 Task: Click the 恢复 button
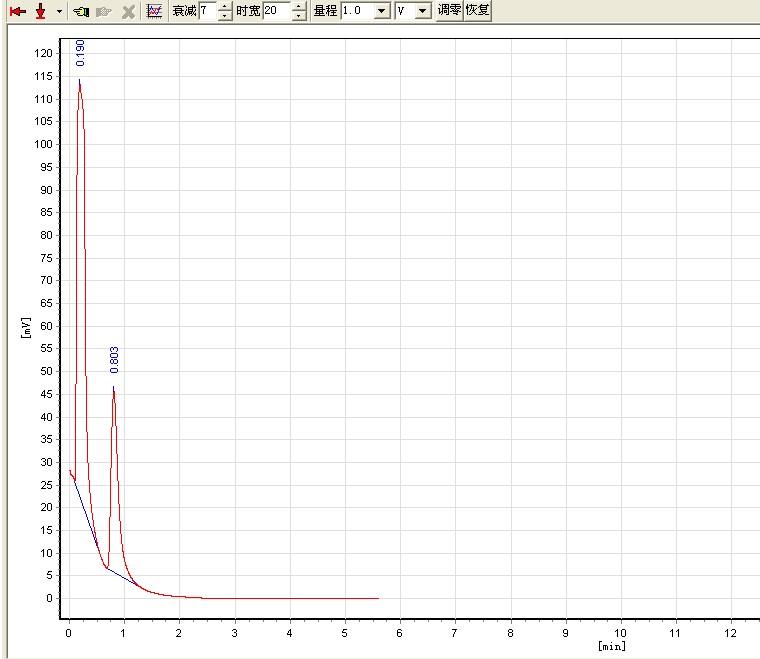pyautogui.click(x=477, y=10)
